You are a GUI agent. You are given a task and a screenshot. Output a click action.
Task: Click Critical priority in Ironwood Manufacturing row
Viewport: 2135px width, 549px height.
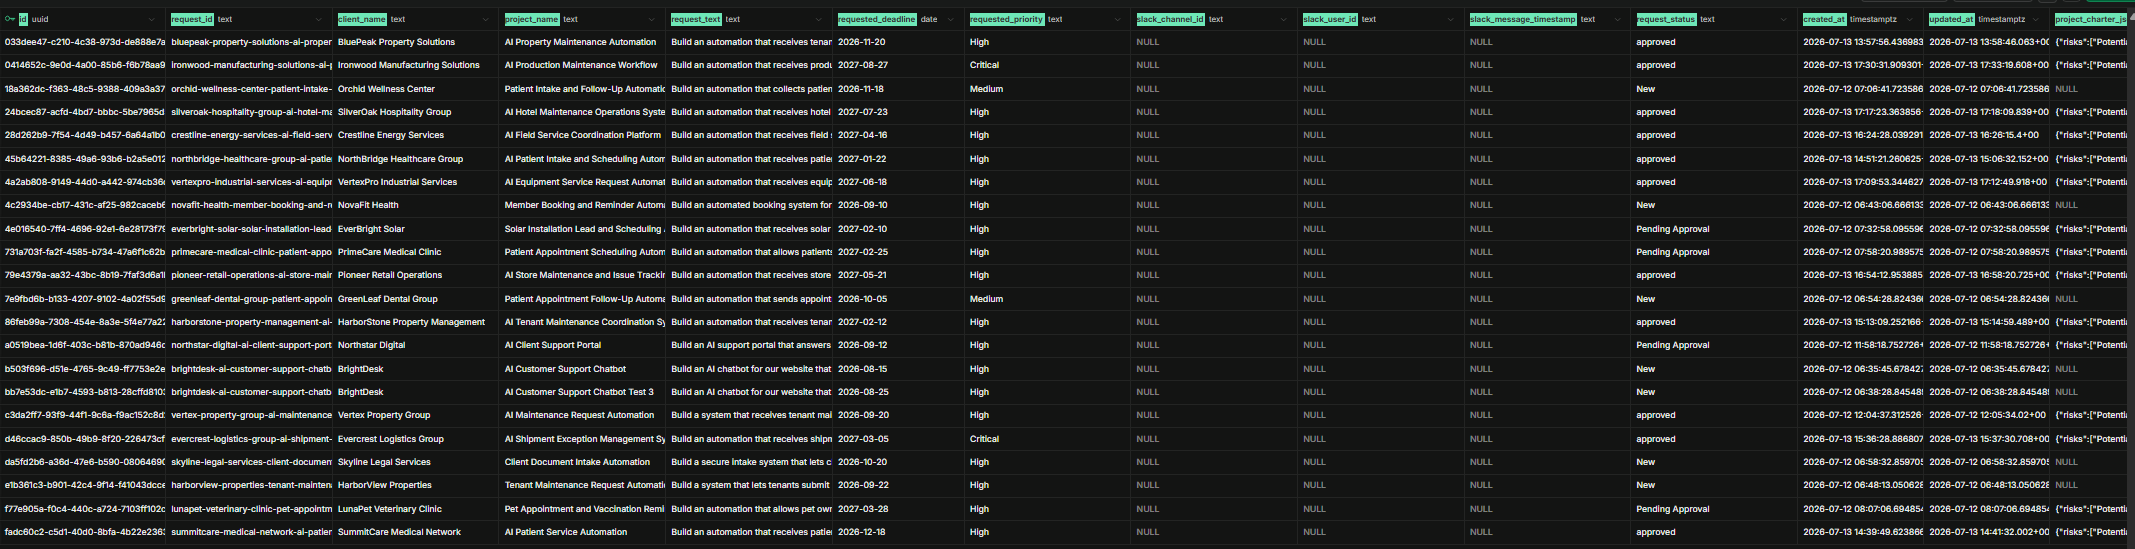point(1048,65)
